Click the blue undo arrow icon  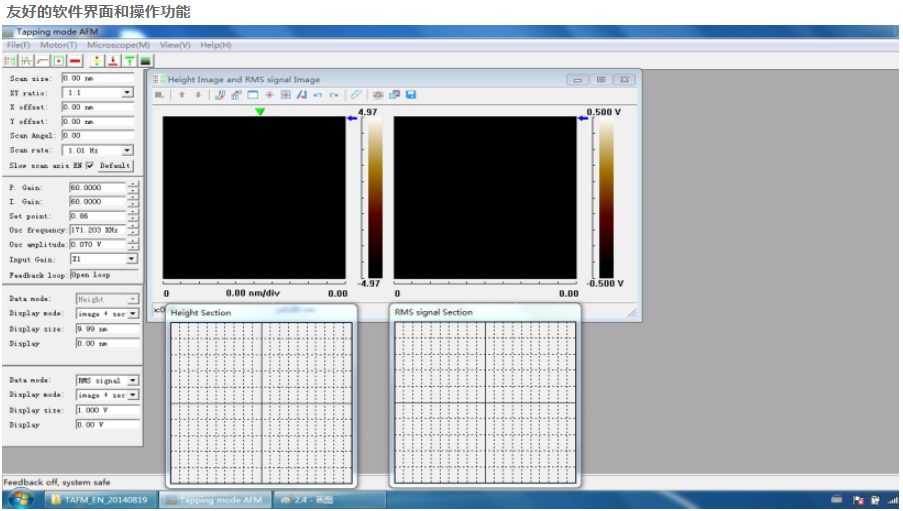click(x=317, y=95)
